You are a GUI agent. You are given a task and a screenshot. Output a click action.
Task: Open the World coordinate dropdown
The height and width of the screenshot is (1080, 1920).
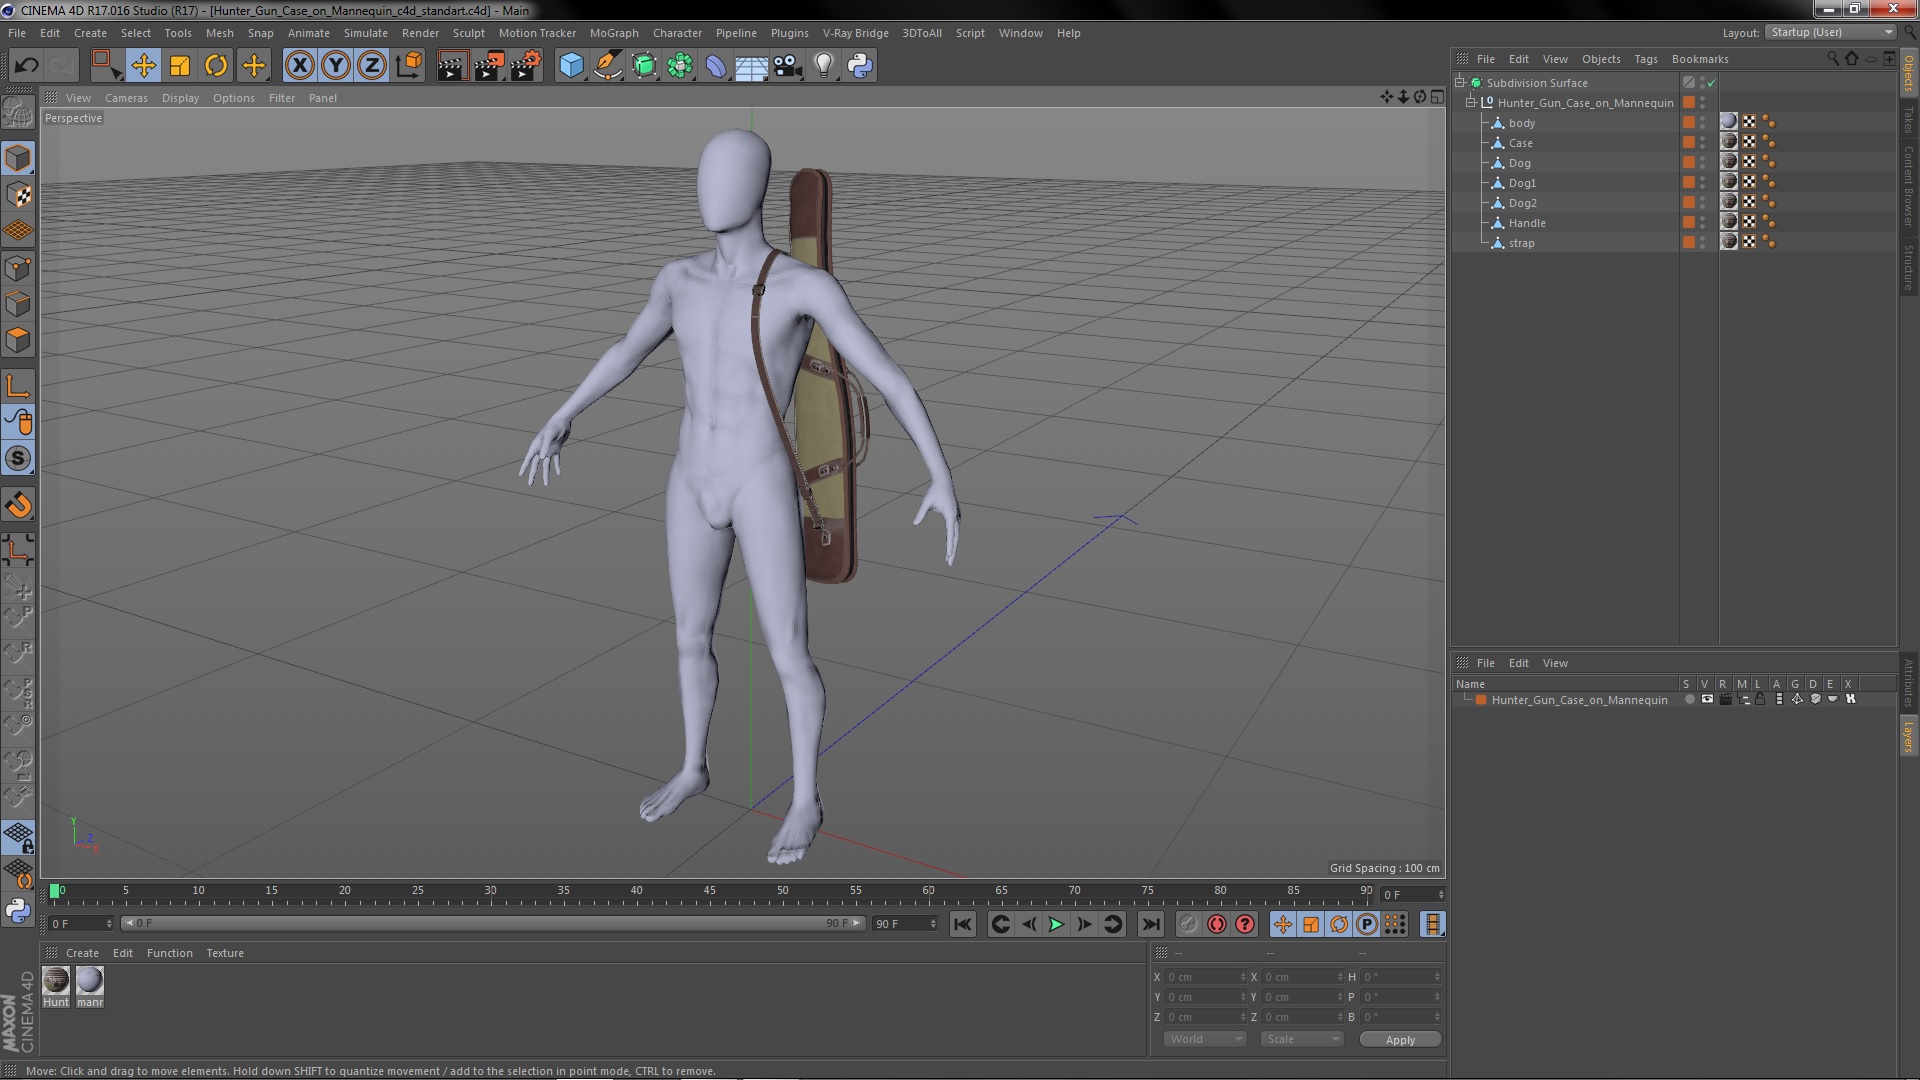click(1205, 1039)
